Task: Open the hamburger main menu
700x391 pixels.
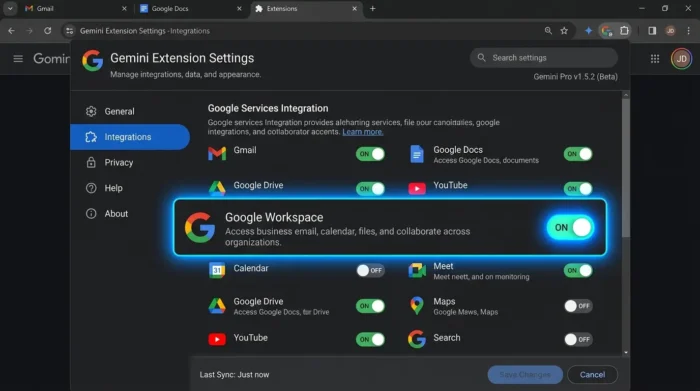Action: [18, 58]
